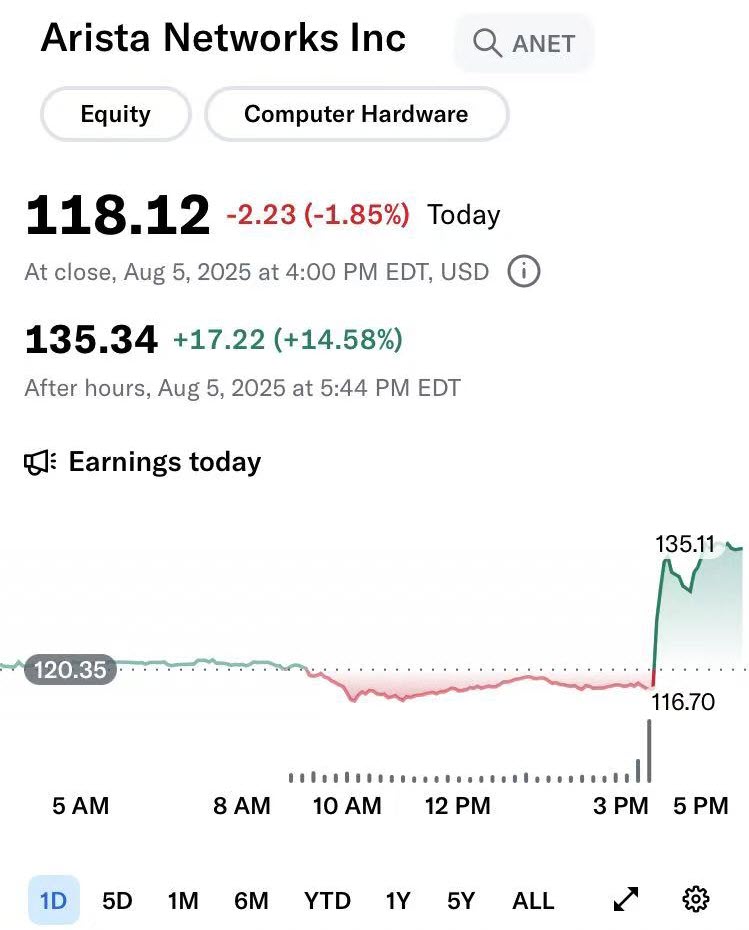The width and height of the screenshot is (749, 930).
Task: Expand the chart to fullscreen
Action: [x=625, y=900]
